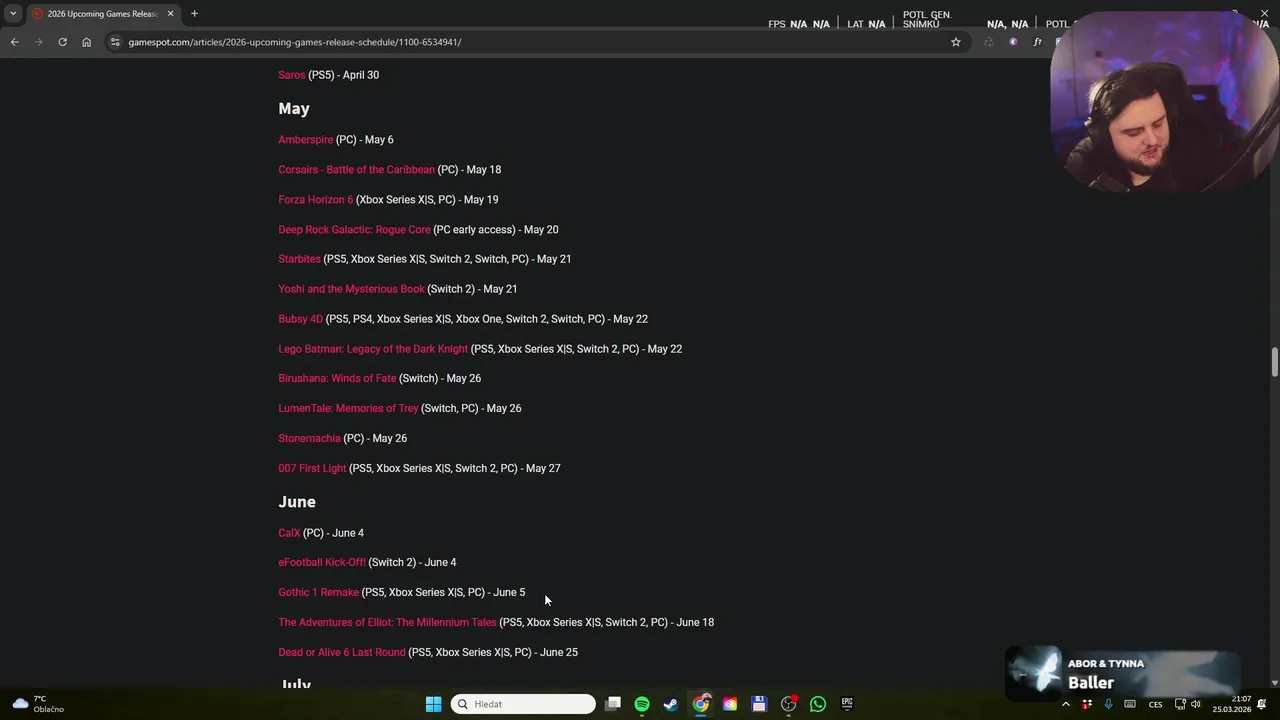Image resolution: width=1280 pixels, height=720 pixels.
Task: Open Birushana: Winds of Fate link
Action: click(x=337, y=378)
